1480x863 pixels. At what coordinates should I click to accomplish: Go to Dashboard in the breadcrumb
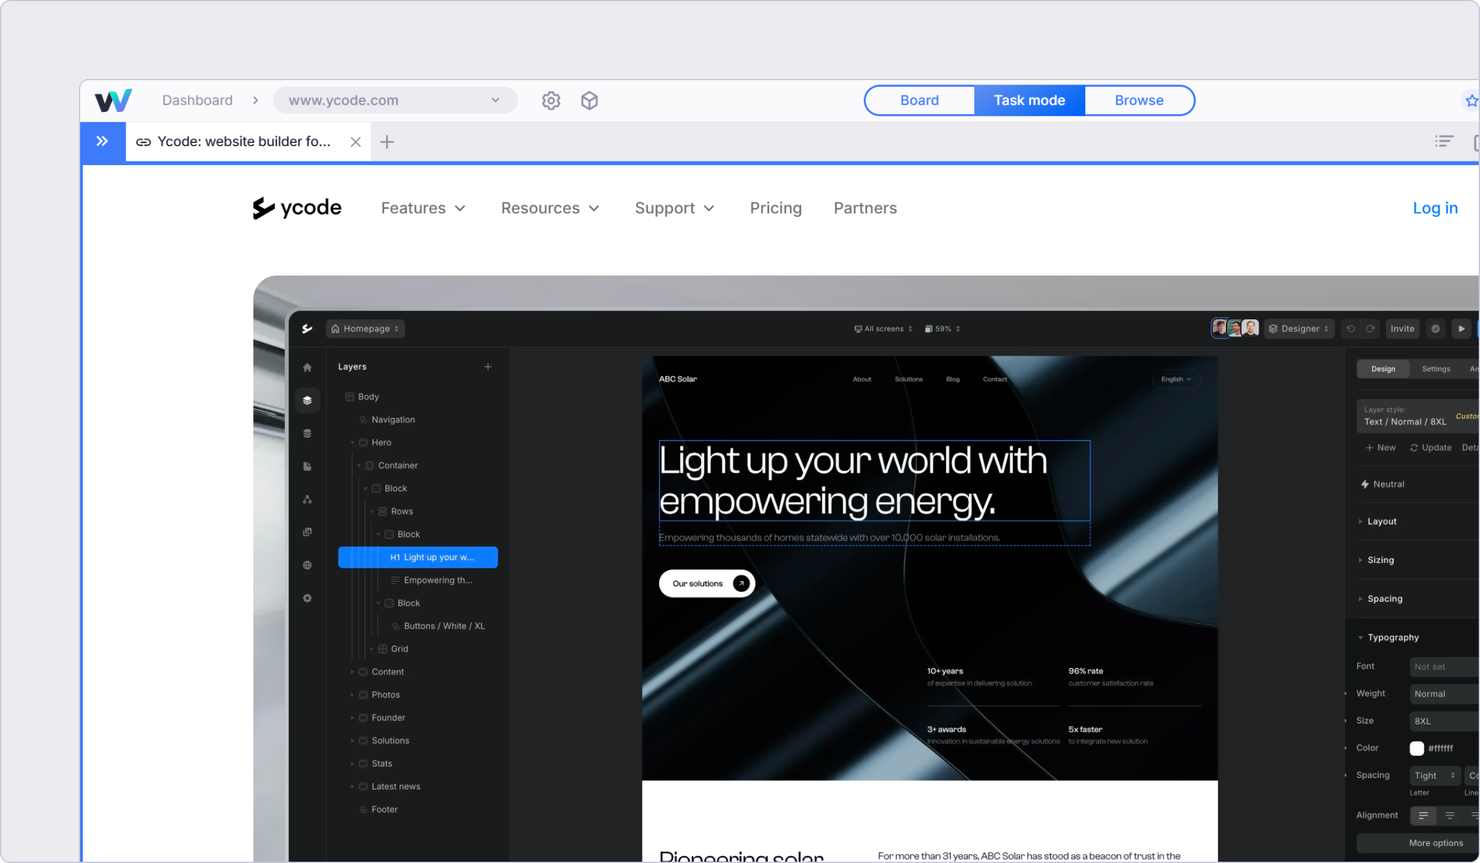coord(197,100)
